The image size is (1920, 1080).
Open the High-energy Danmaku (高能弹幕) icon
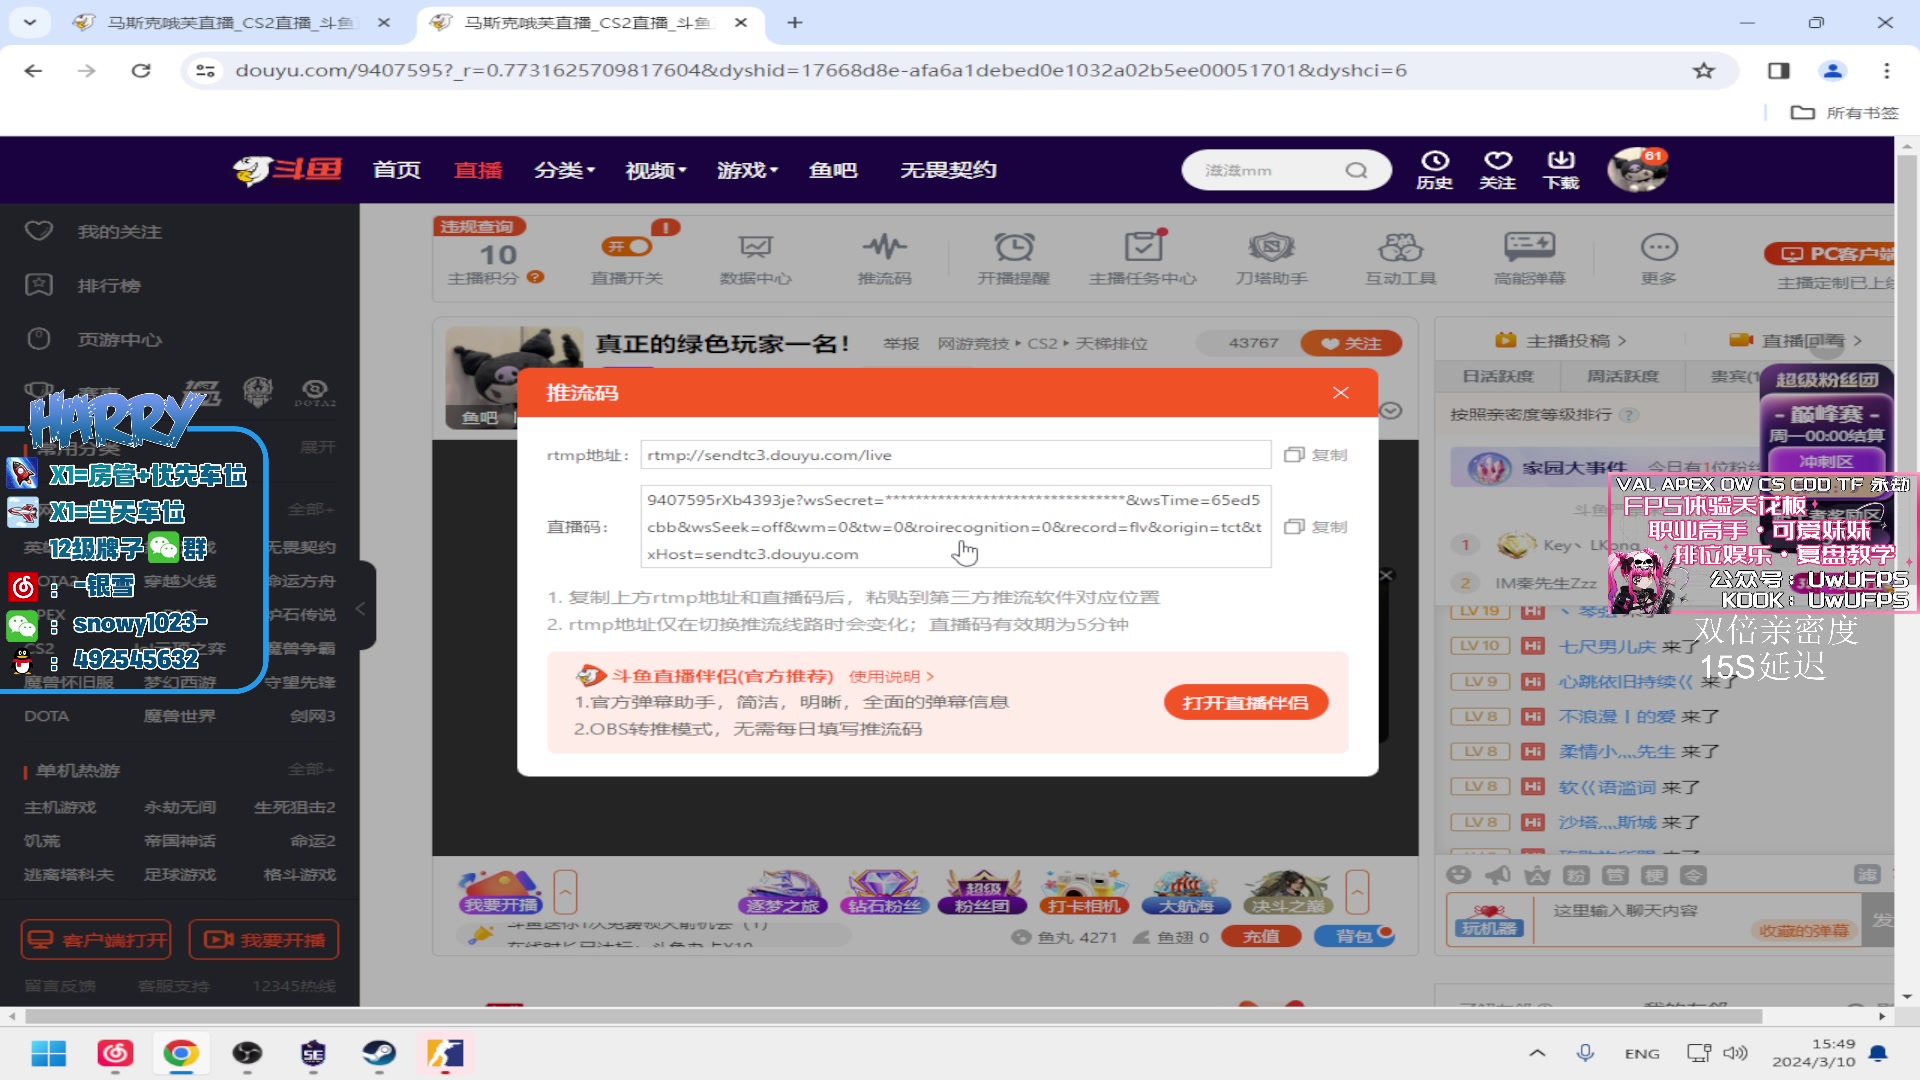1530,258
